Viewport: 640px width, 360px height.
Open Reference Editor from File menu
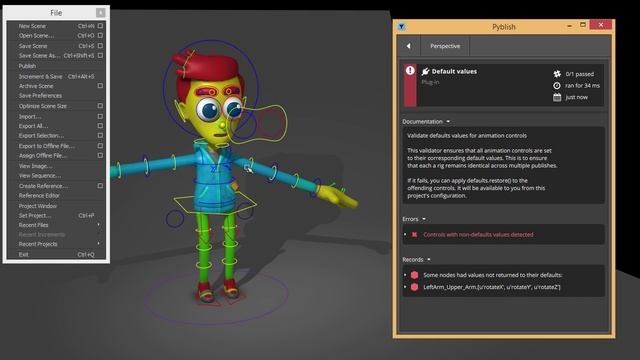[39, 196]
